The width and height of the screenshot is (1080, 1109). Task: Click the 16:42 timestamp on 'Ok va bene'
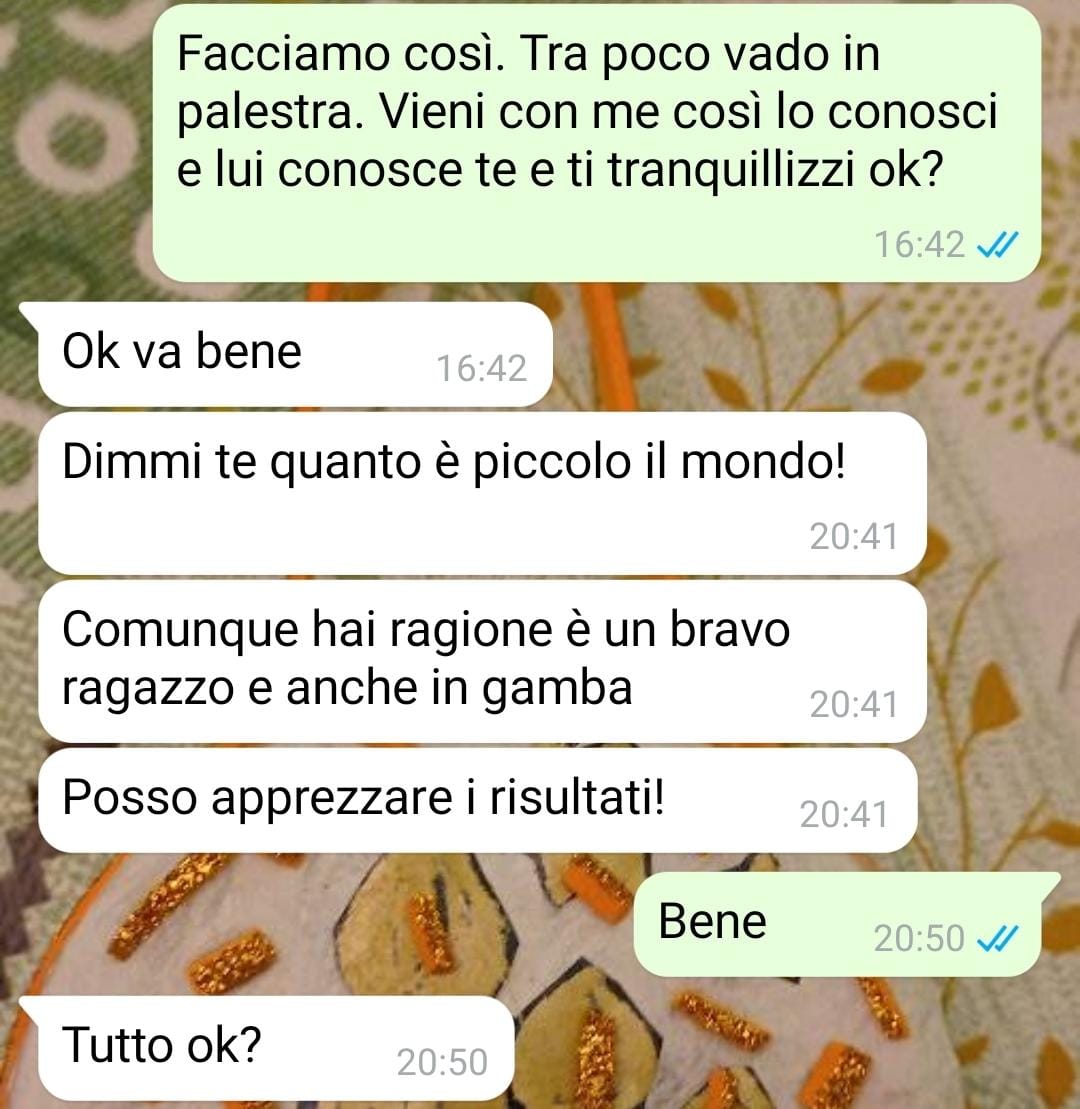[481, 368]
